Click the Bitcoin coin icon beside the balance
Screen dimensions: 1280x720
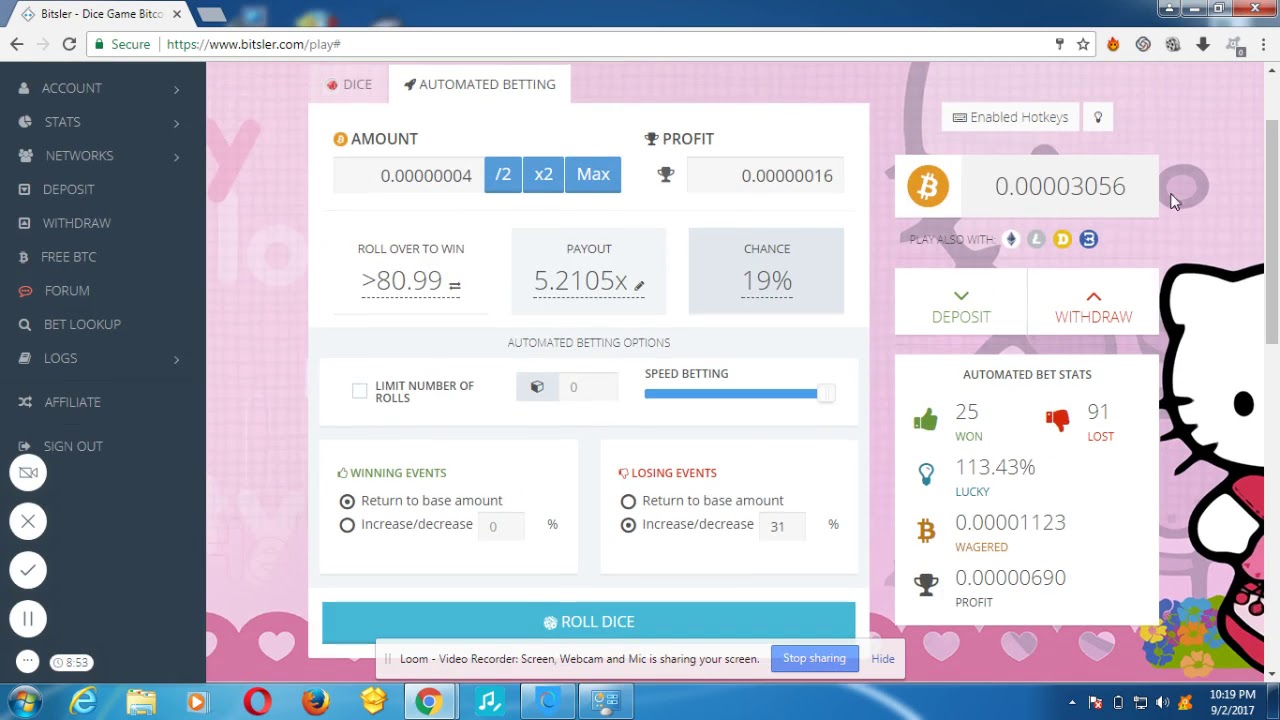928,187
